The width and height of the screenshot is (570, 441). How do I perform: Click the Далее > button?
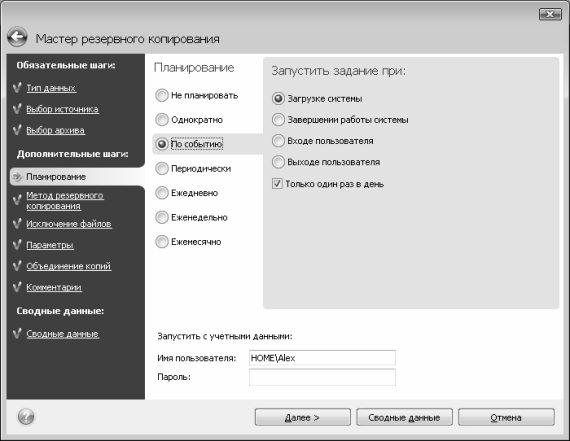(302, 417)
